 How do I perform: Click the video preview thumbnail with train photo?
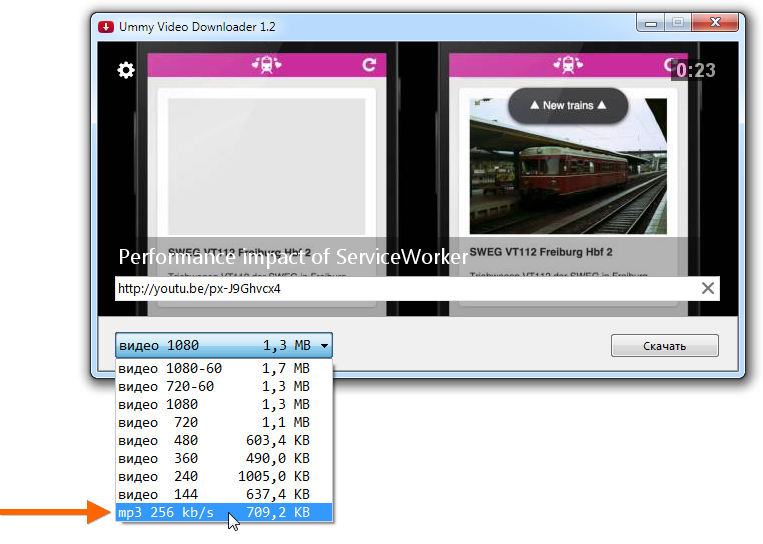click(568, 166)
